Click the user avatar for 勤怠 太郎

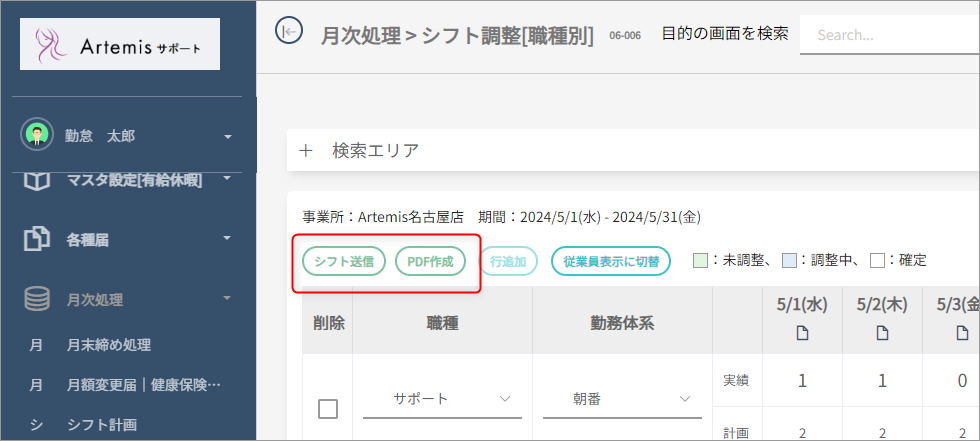click(37, 135)
